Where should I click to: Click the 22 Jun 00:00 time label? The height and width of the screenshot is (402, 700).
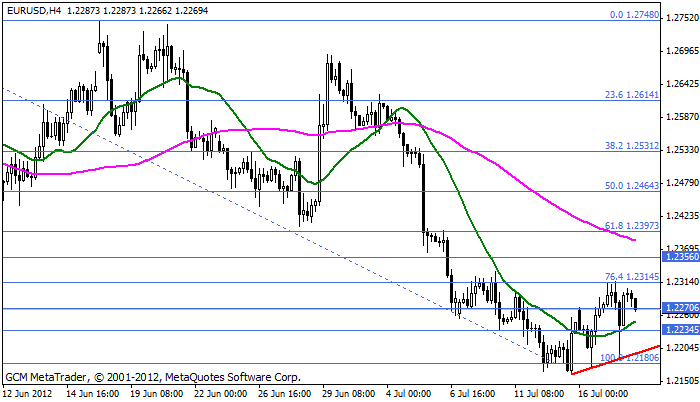[221, 394]
